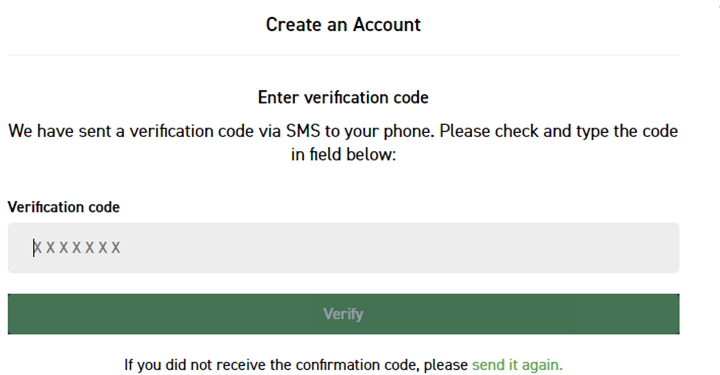Viewport: 720px width, 375px height.
Task: Click the "Create an Account" heading
Action: (x=343, y=24)
